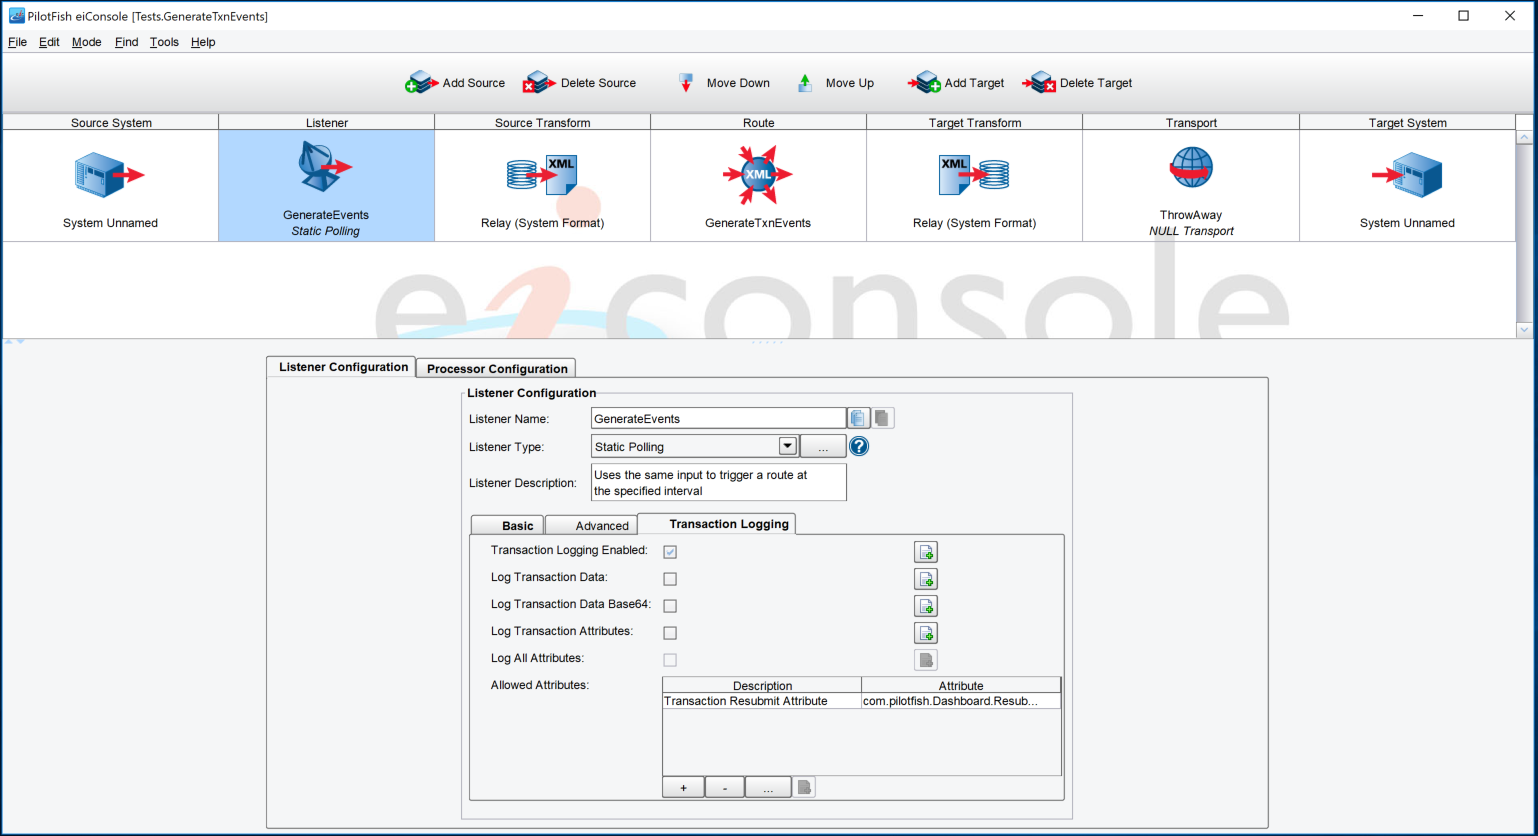The height and width of the screenshot is (836, 1538).
Task: Open the Advanced settings tab
Action: tap(591, 525)
